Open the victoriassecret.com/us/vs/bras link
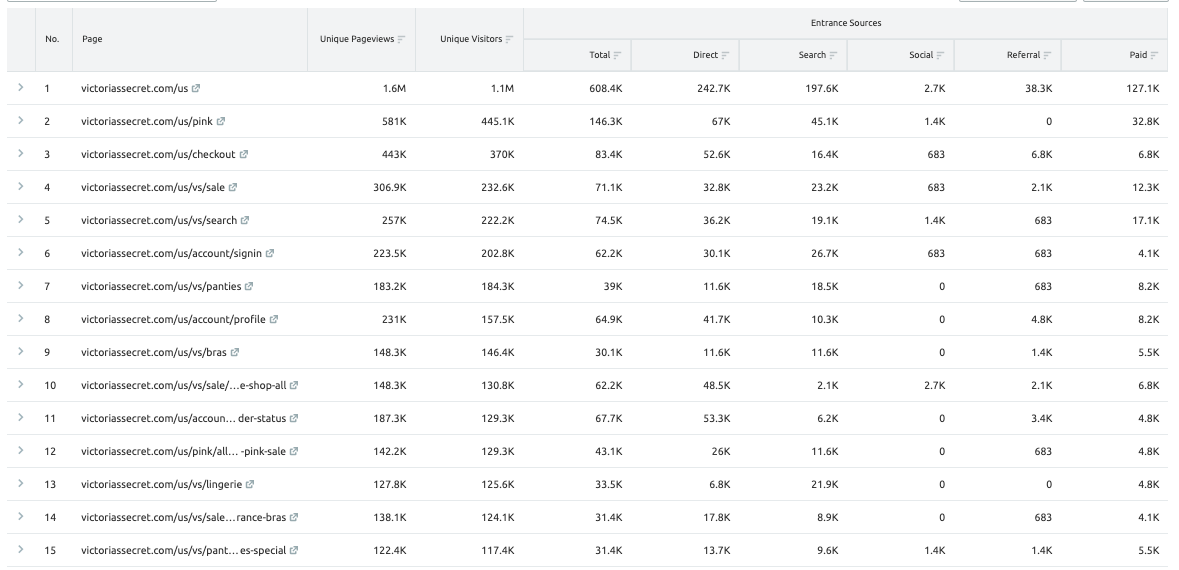This screenshot has width=1179, height=570. pyautogui.click(x=154, y=352)
